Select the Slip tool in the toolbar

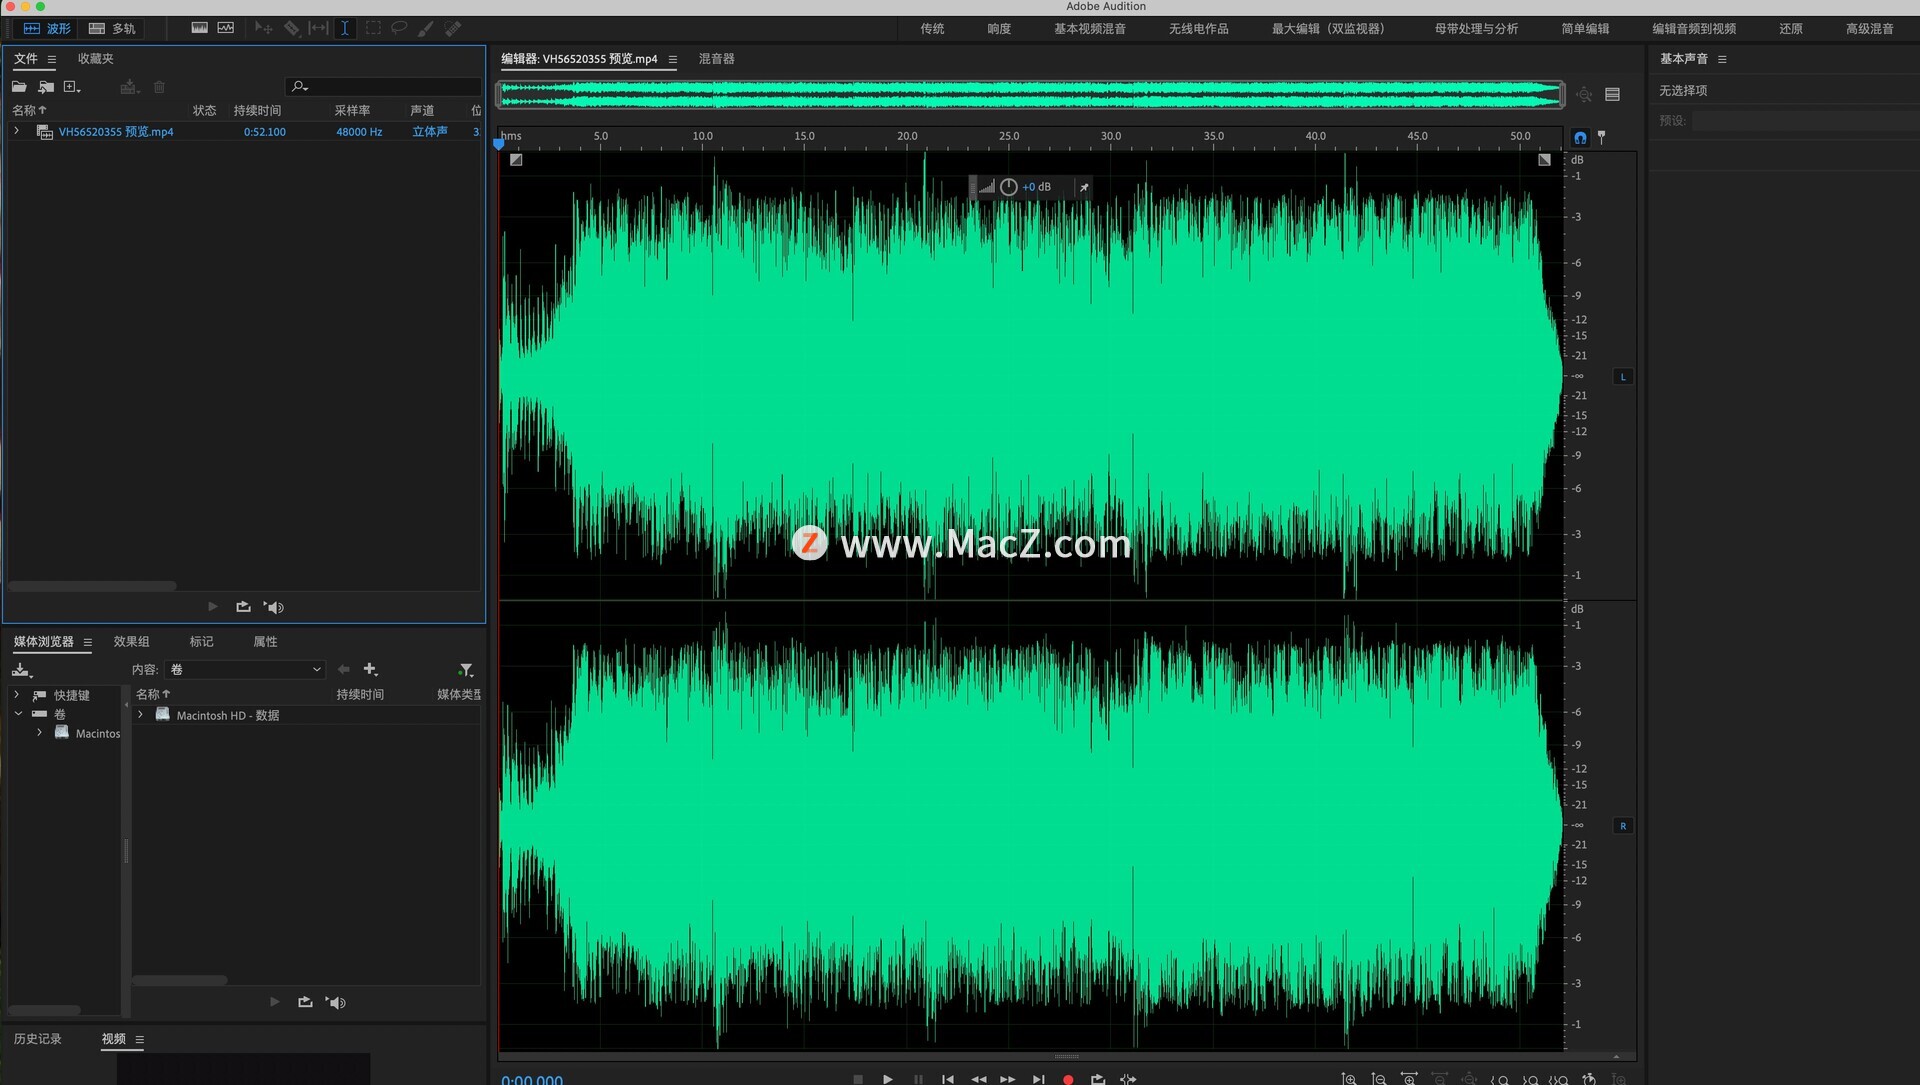[318, 28]
